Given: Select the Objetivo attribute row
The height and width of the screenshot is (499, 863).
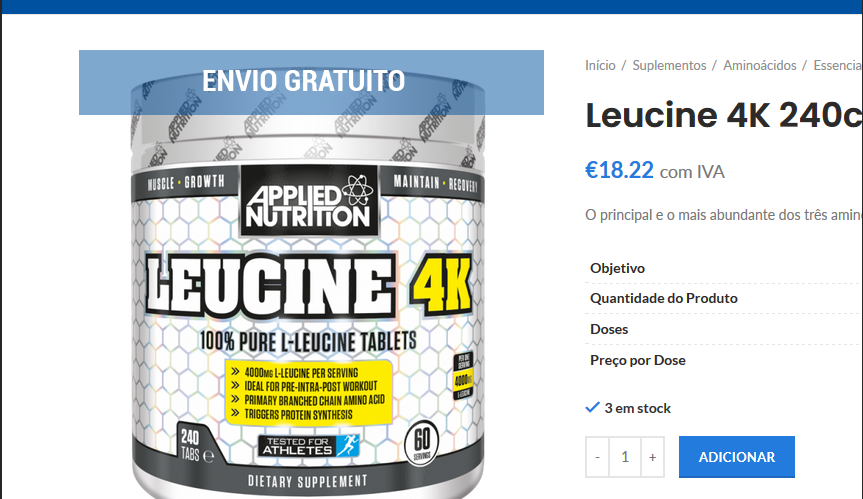Looking at the screenshot, I should click(724, 268).
